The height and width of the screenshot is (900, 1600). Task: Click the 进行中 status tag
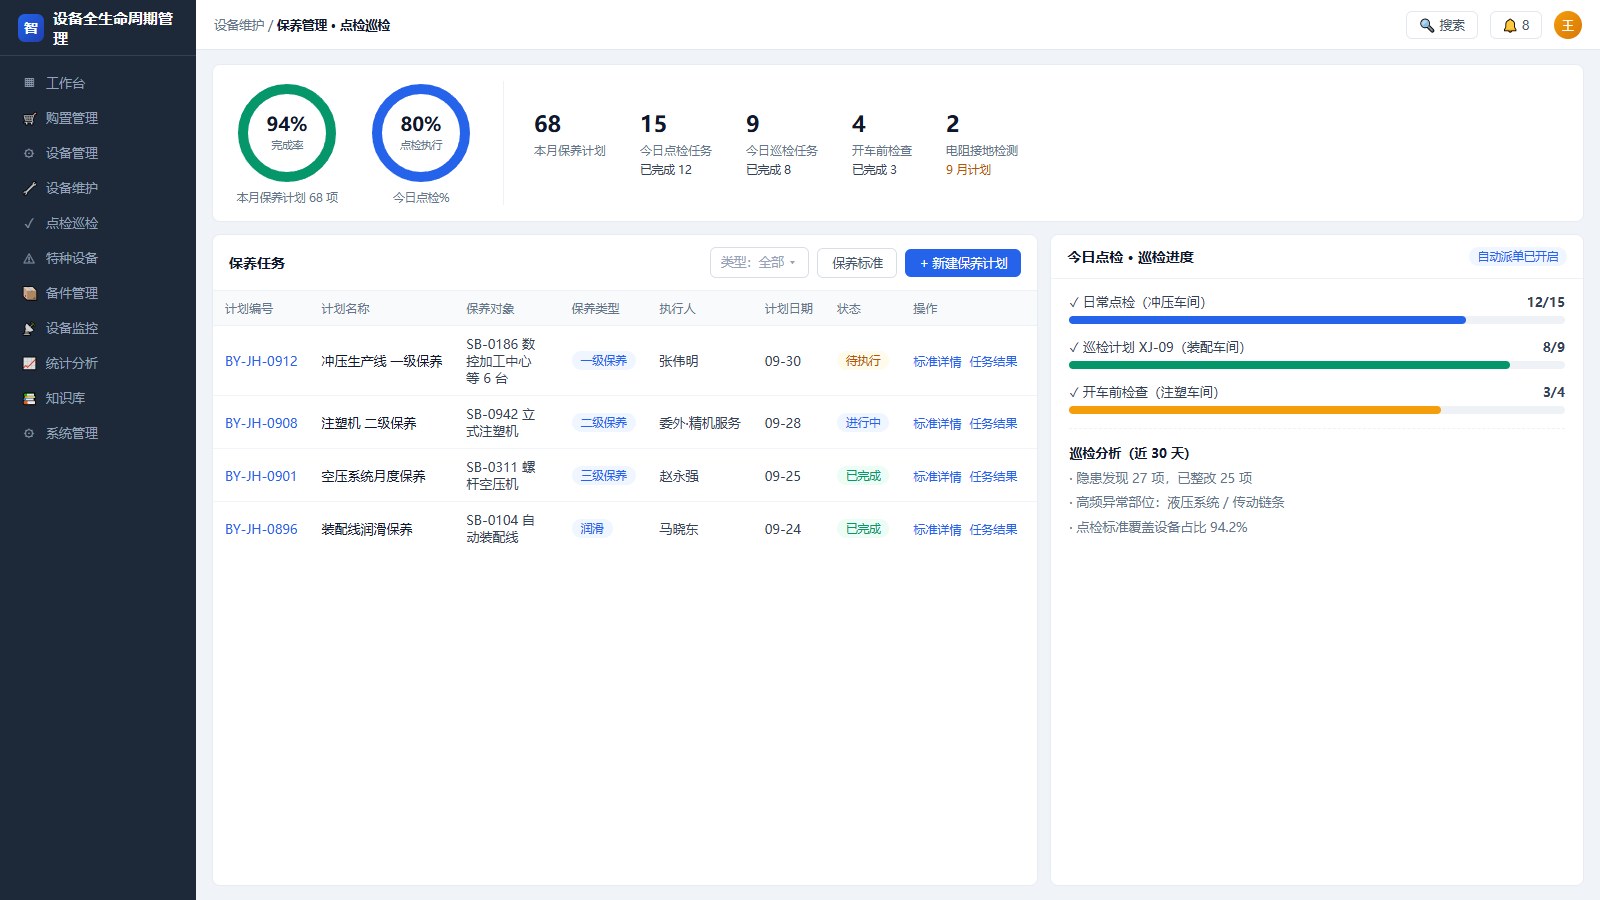863,423
